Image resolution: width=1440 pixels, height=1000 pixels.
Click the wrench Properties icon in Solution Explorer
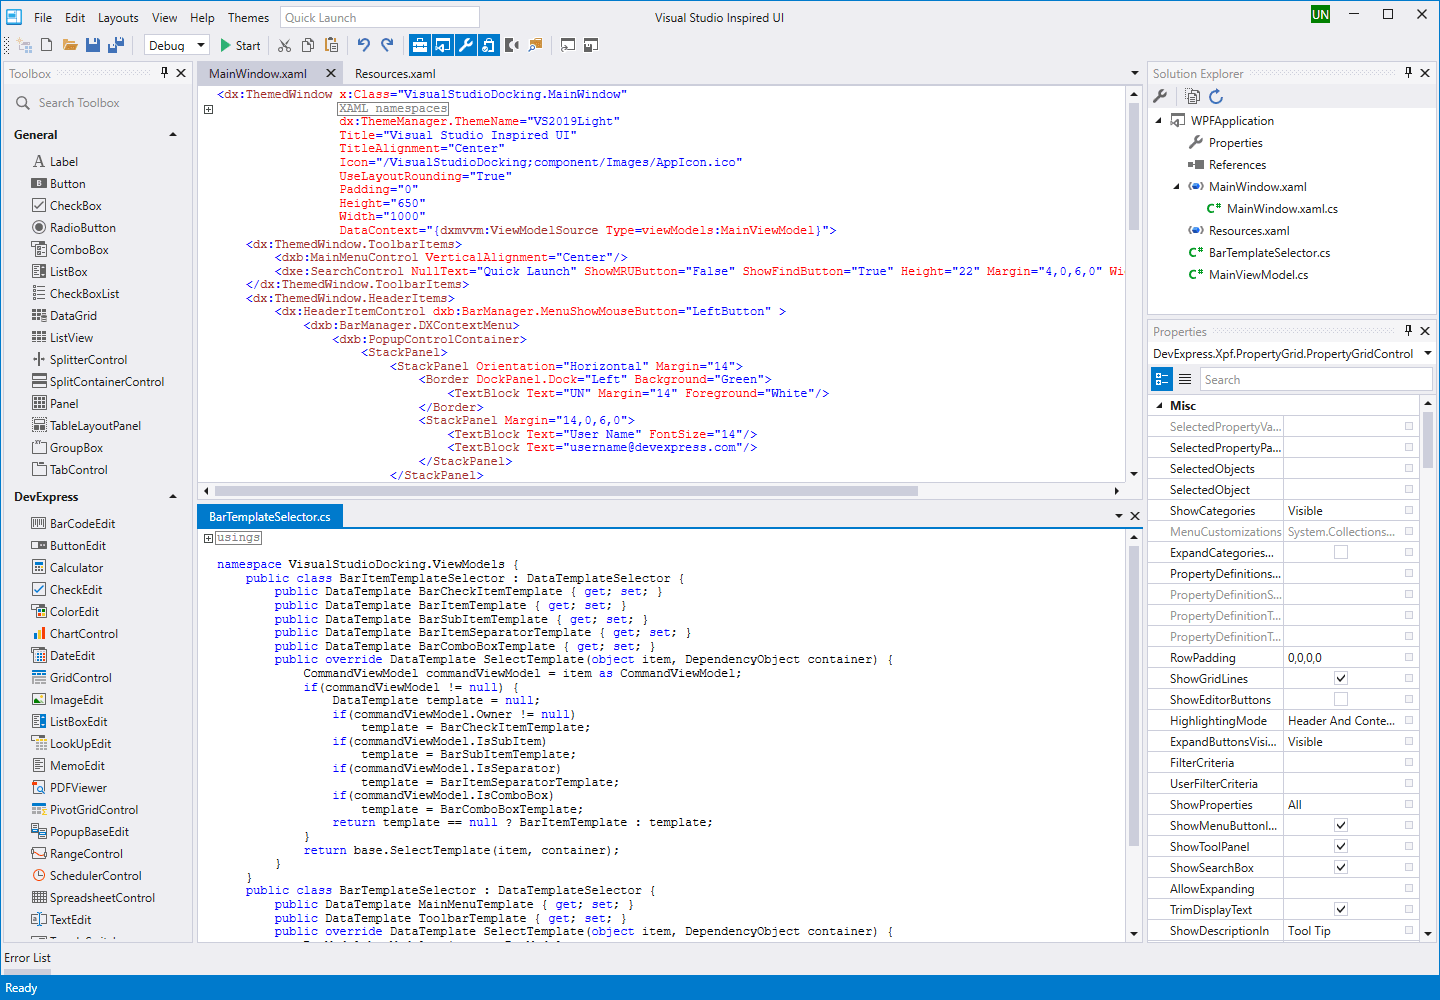point(1162,96)
